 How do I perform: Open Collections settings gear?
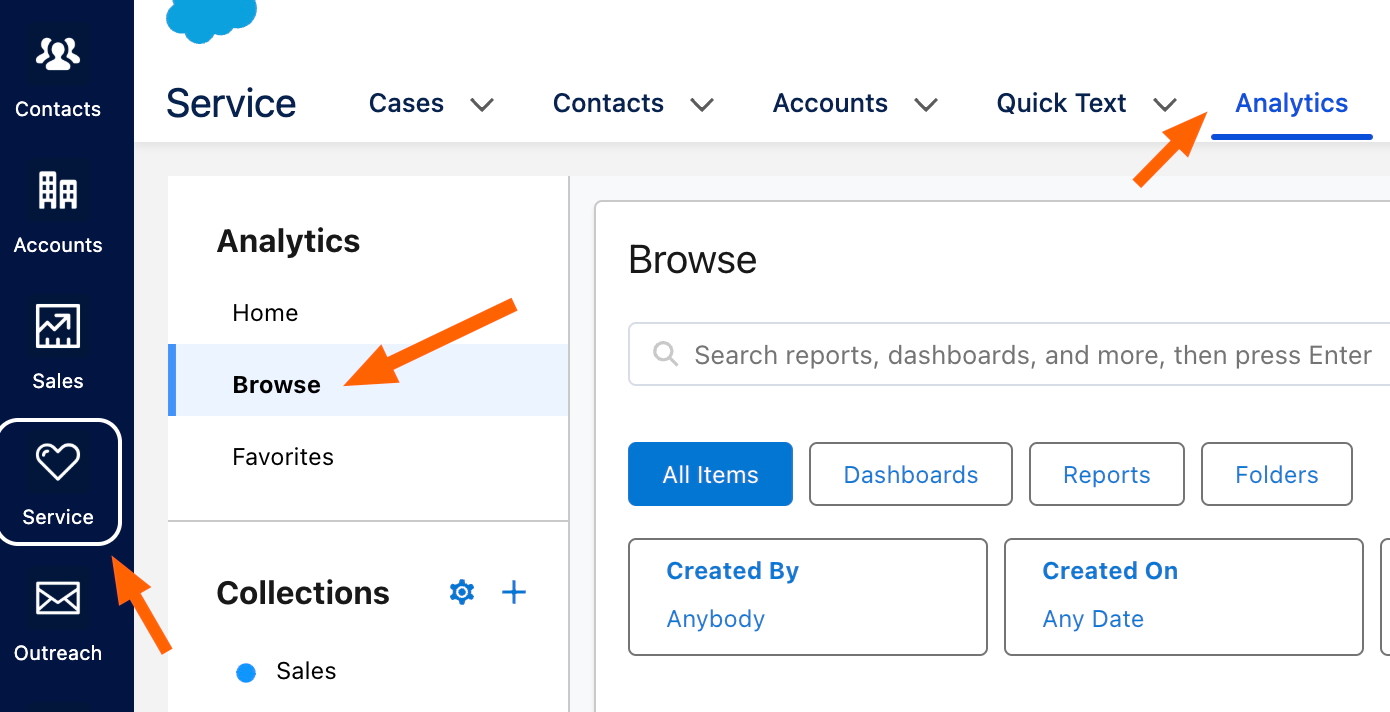[x=461, y=592]
